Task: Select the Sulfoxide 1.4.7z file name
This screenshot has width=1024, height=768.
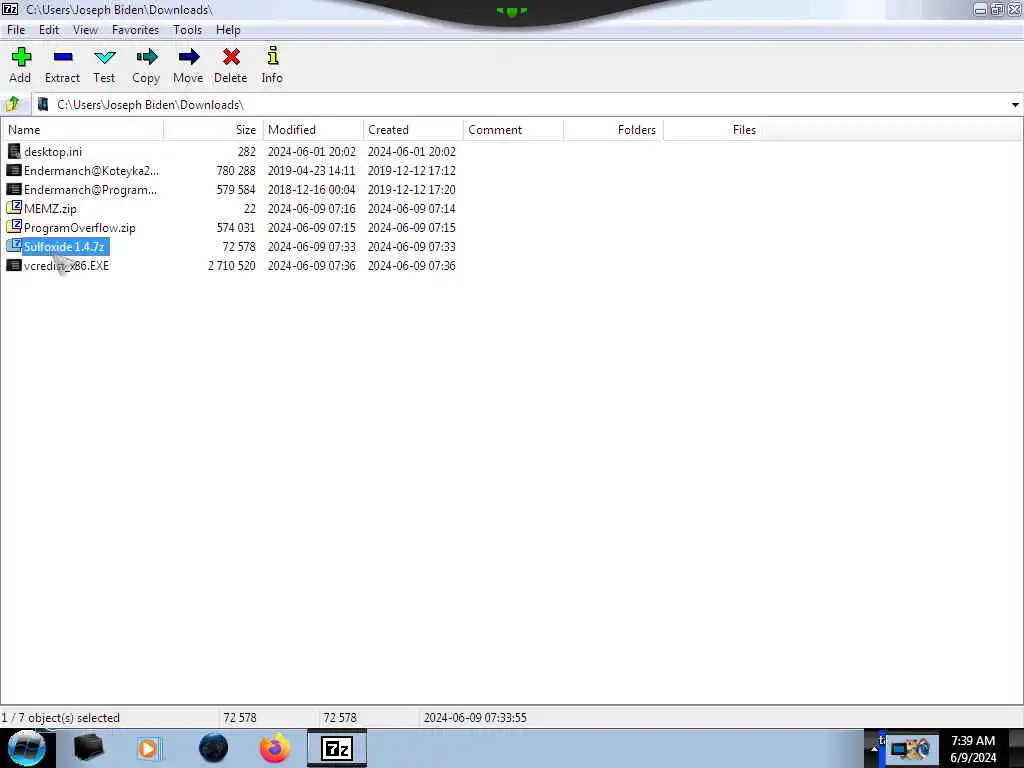Action: pos(64,246)
